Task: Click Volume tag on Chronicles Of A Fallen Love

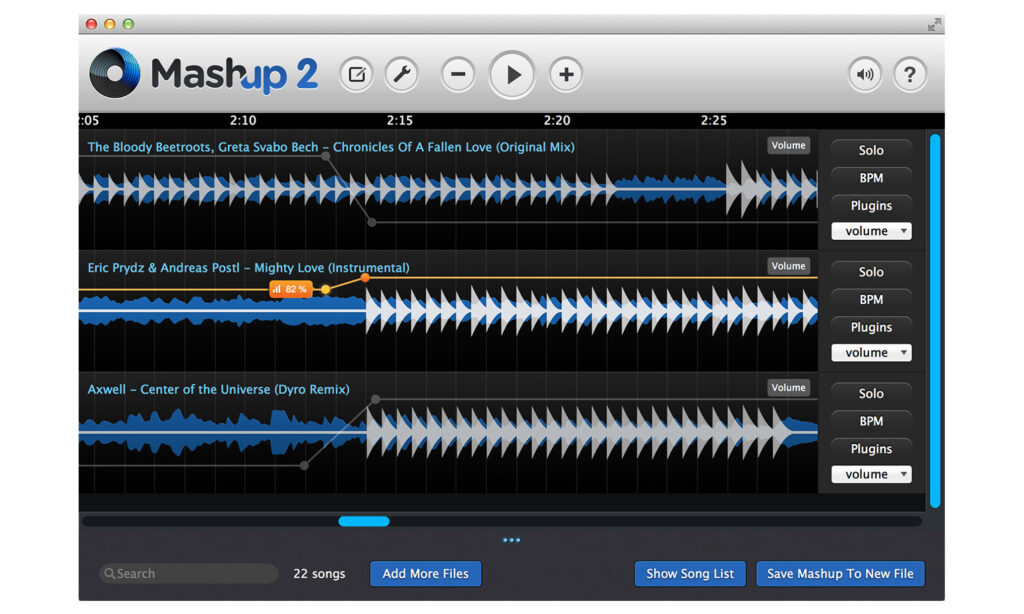Action: [x=788, y=145]
